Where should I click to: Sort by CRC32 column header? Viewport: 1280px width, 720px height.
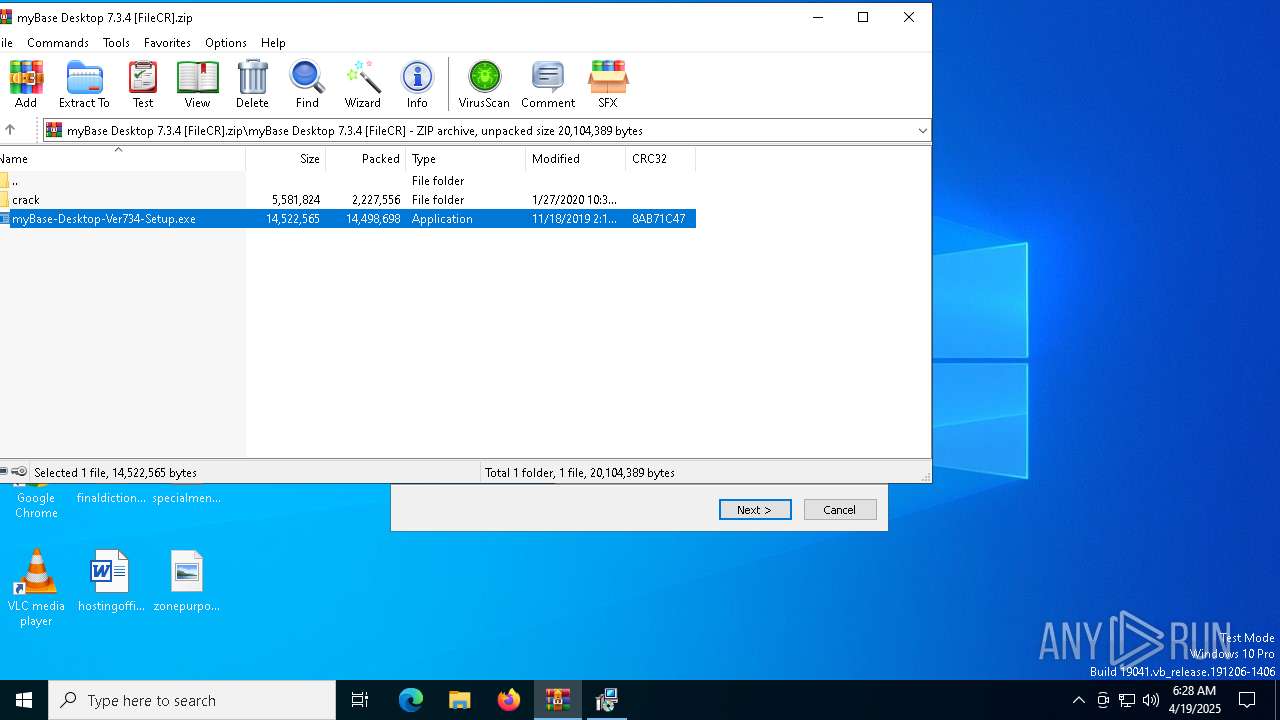click(660, 159)
